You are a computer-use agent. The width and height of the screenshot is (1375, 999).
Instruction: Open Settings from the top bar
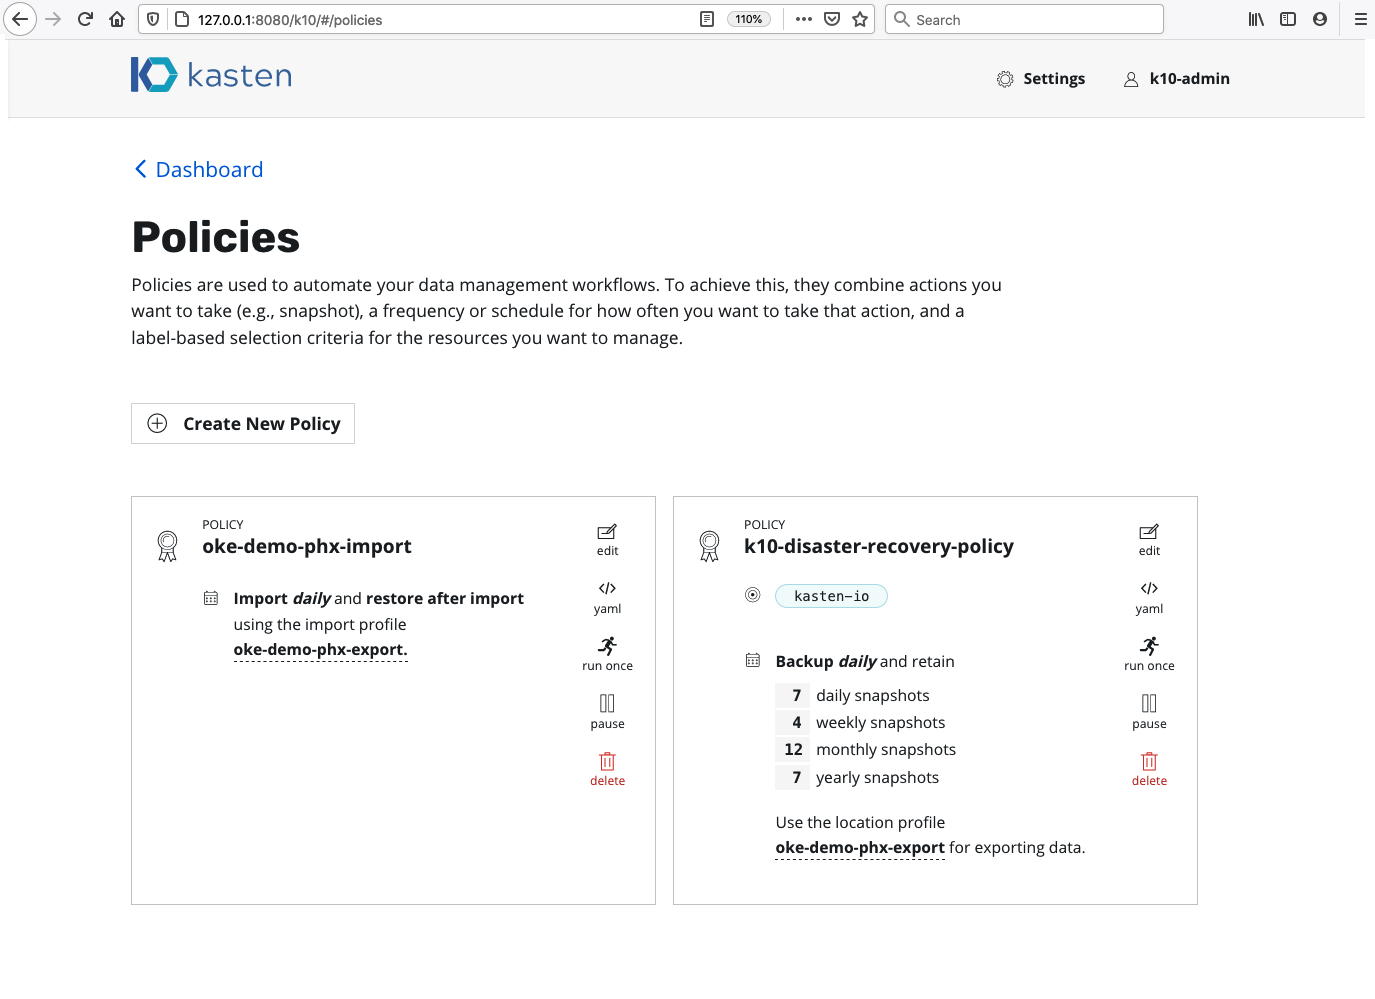pos(1041,78)
